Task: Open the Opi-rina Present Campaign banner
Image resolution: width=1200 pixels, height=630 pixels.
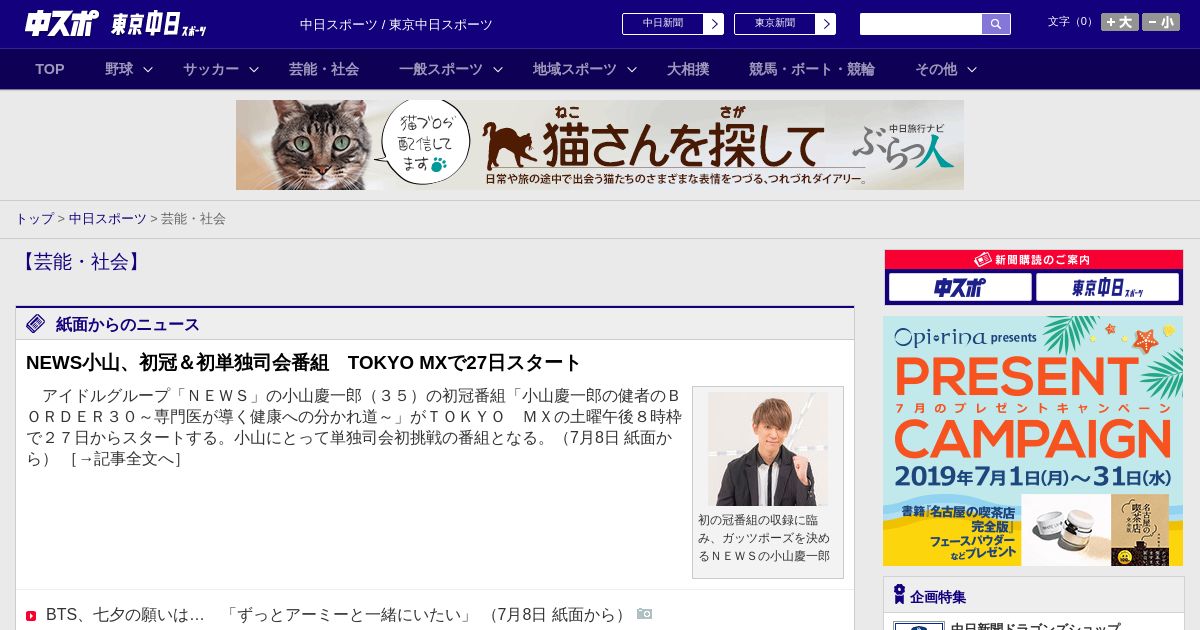Action: pyautogui.click(x=1033, y=441)
